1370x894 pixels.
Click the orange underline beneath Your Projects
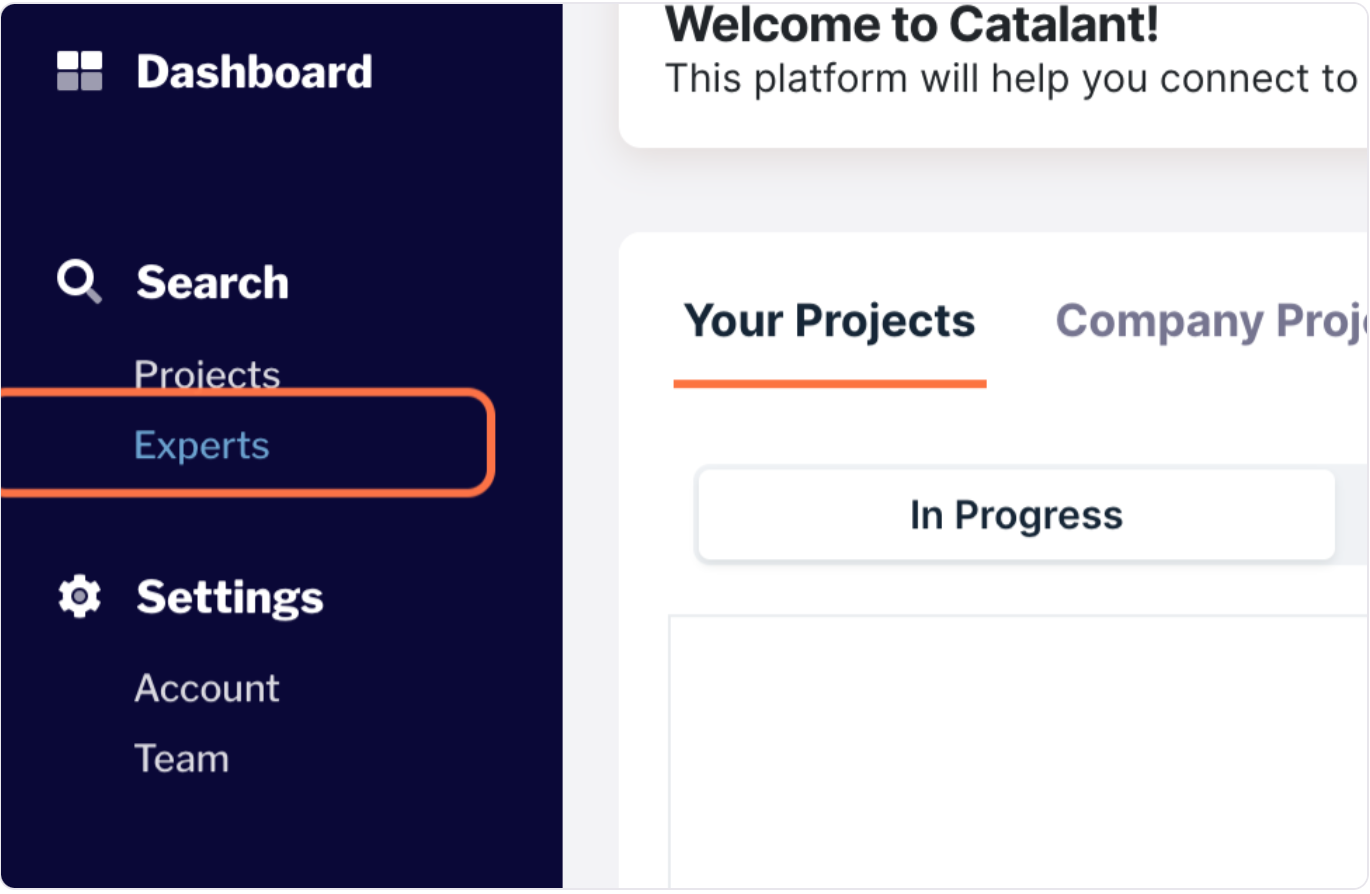click(830, 383)
